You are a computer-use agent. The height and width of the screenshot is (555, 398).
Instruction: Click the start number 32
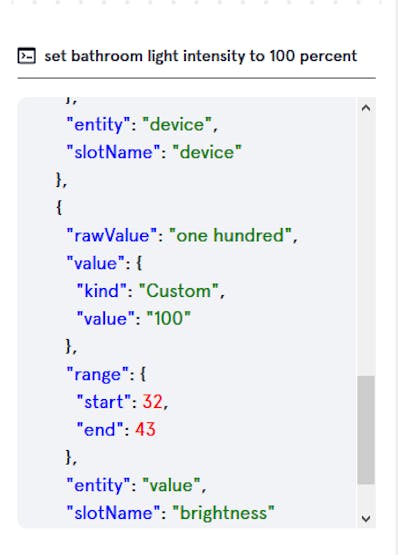click(153, 402)
